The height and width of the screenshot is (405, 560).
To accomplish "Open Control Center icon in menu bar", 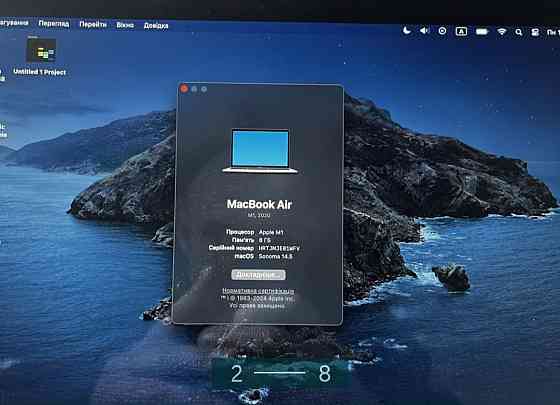I will (x=535, y=32).
